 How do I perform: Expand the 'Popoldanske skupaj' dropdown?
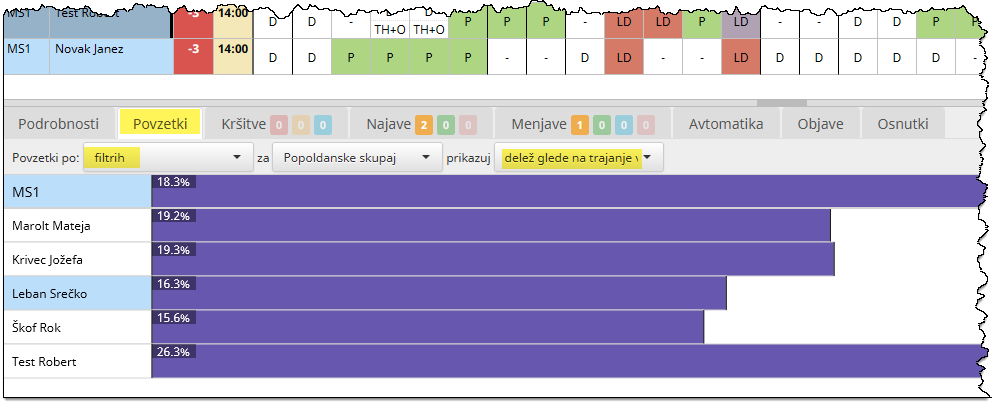[x=357, y=157]
